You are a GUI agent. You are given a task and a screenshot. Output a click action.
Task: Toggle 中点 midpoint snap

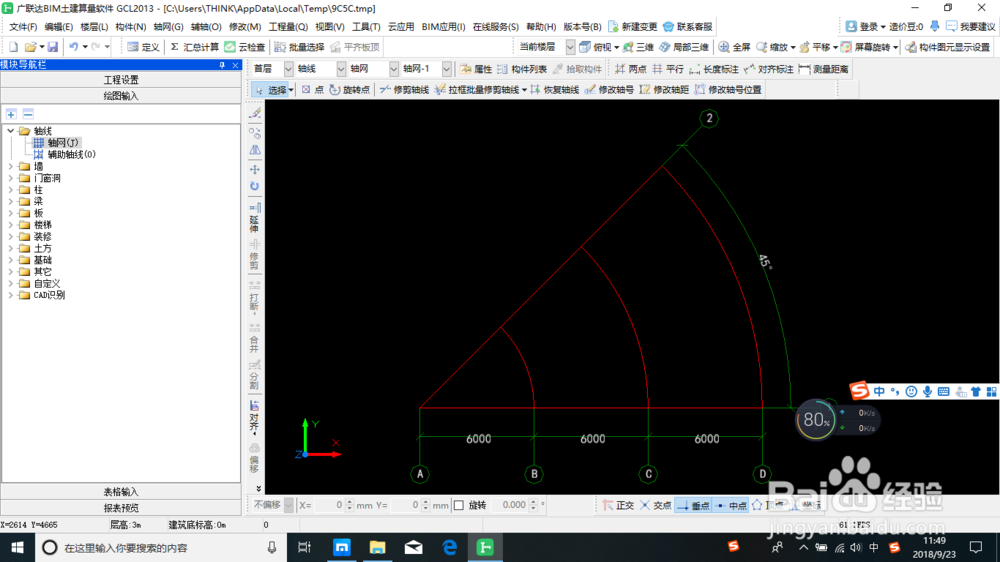coord(731,505)
